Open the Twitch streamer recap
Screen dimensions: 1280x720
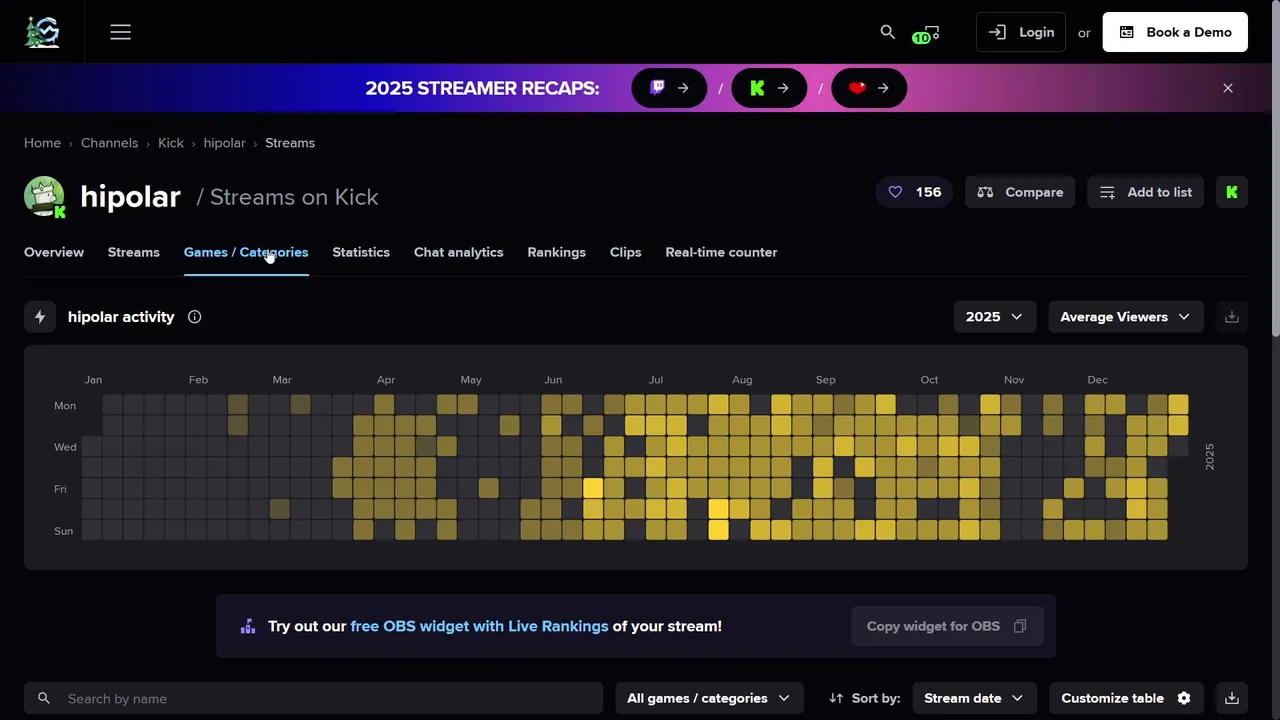coord(670,88)
